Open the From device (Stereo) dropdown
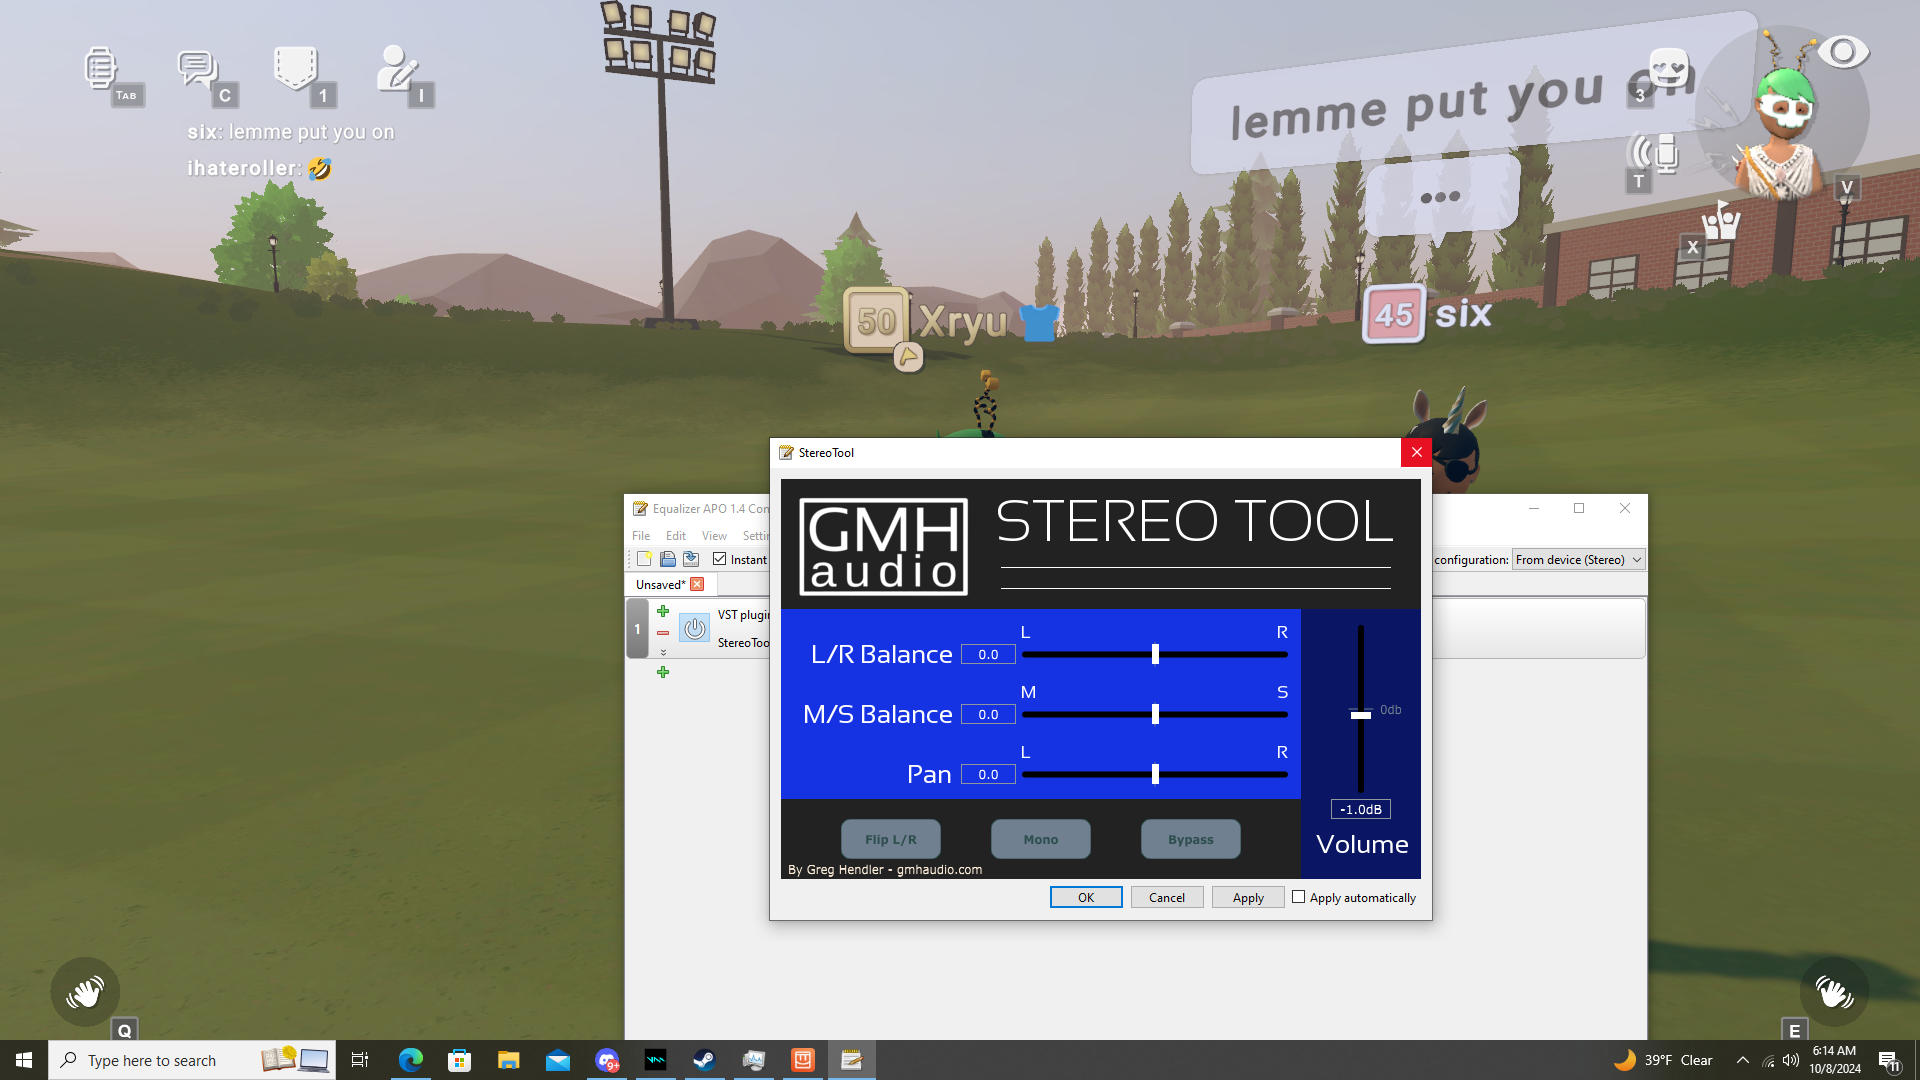 tap(1578, 560)
